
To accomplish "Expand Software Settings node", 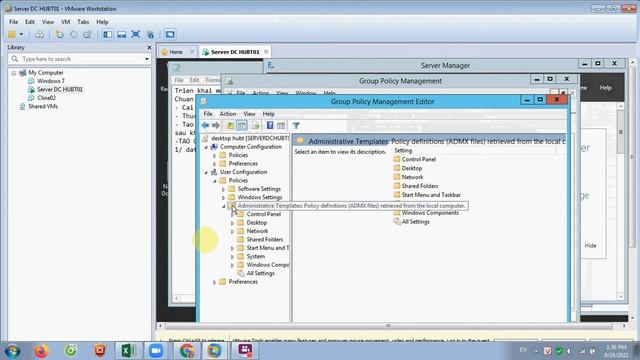I will 223,189.
